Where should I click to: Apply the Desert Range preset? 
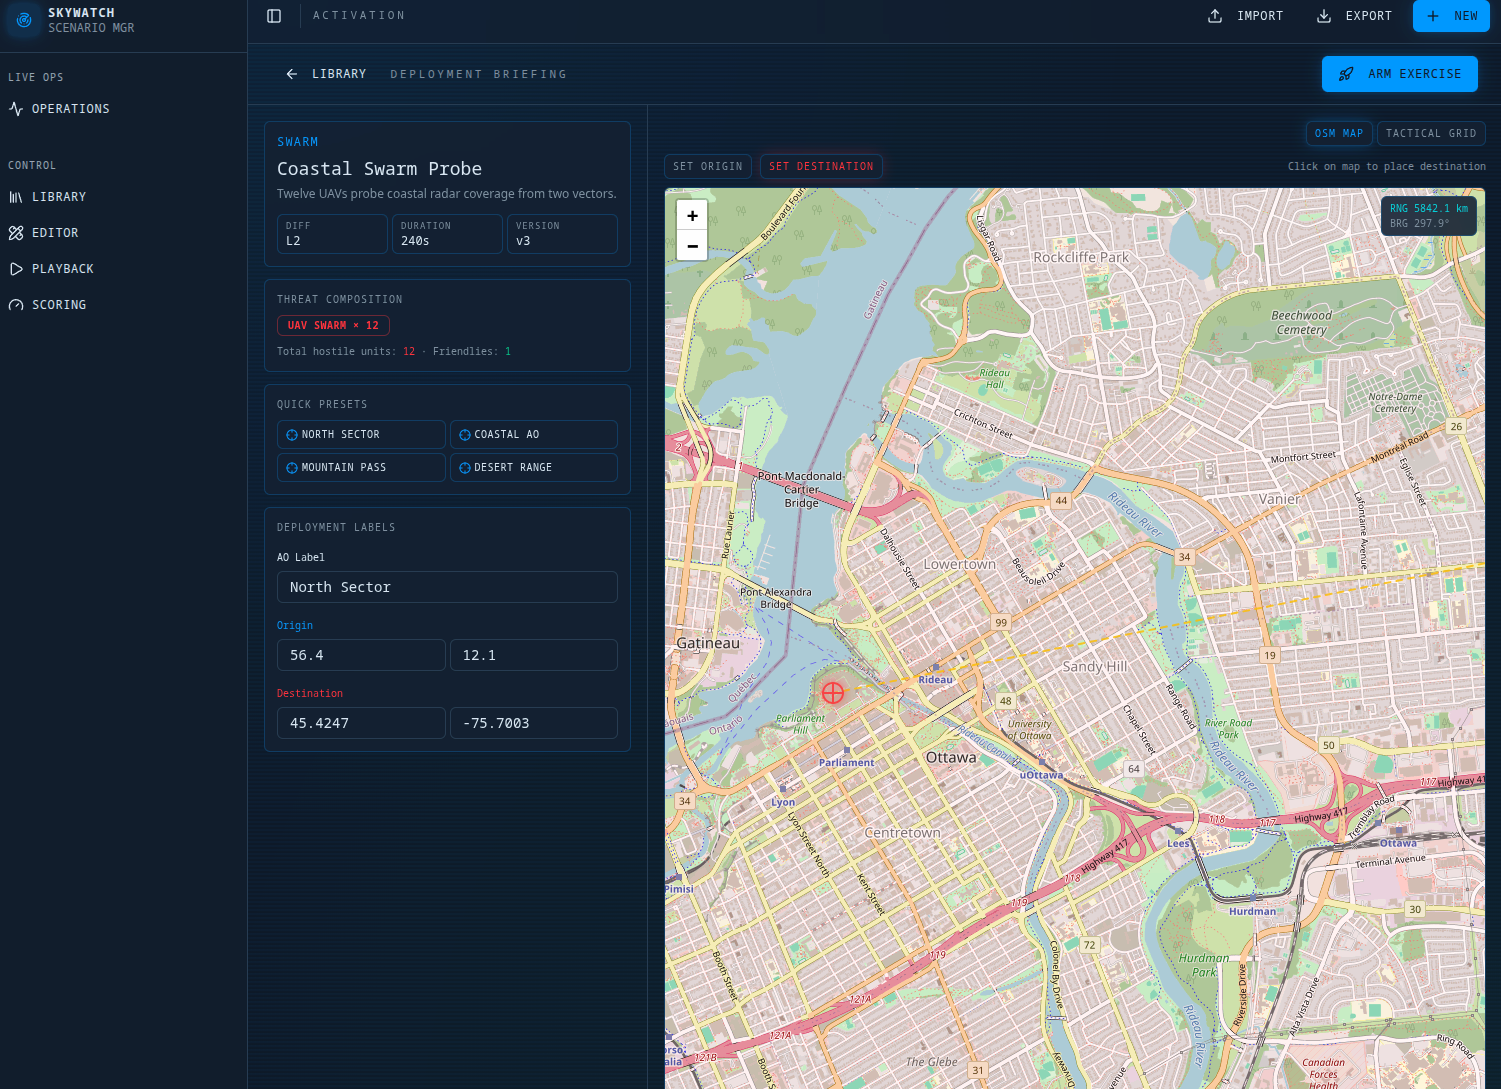coord(534,468)
